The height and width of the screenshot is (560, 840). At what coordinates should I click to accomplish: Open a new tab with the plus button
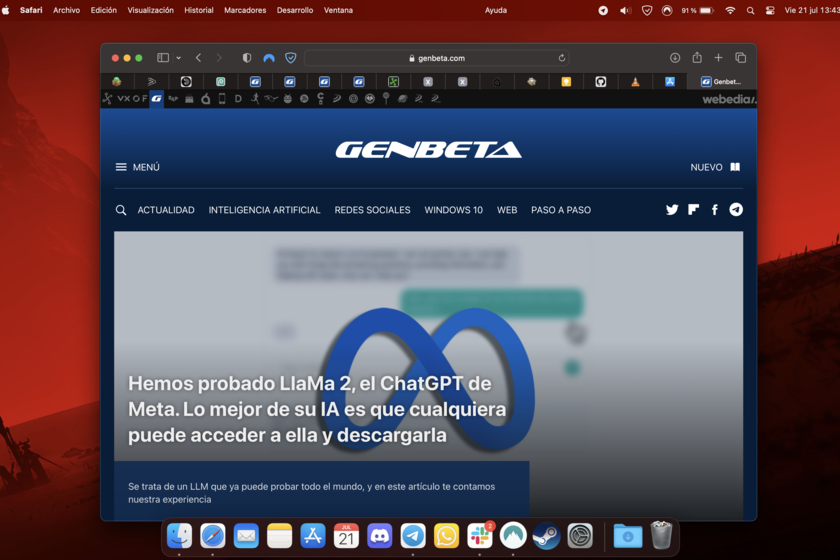click(718, 57)
